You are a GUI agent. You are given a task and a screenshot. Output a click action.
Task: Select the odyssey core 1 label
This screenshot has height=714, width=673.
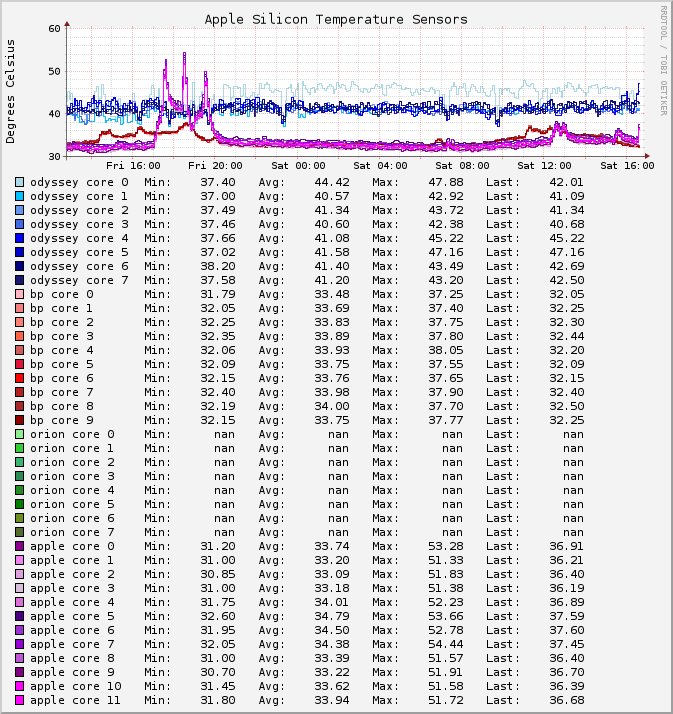(79, 197)
